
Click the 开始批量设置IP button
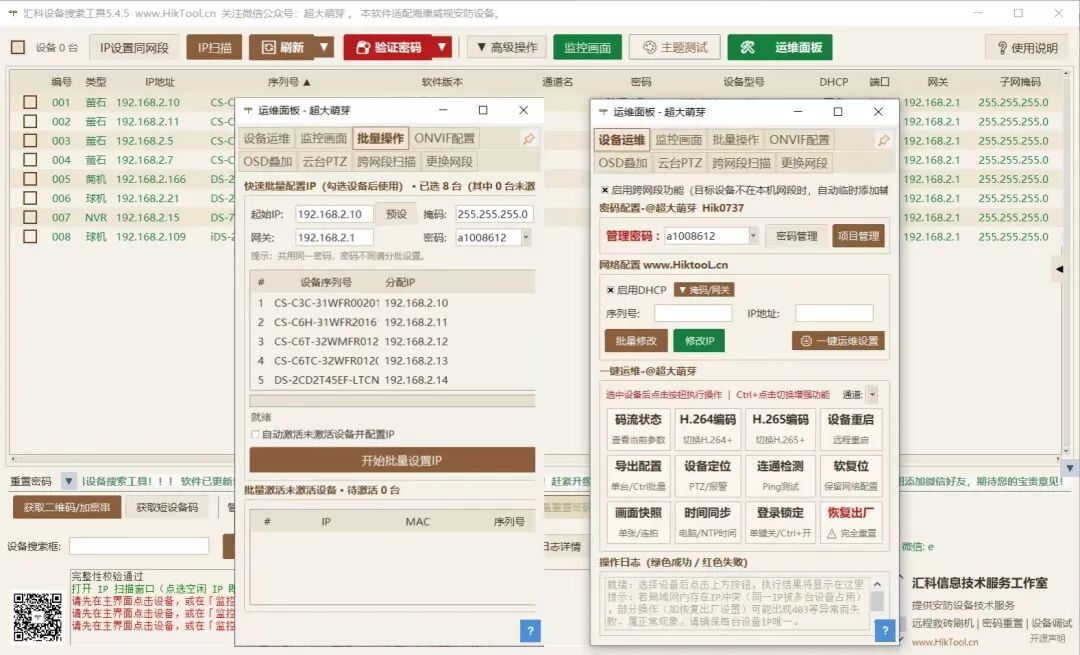pos(392,460)
